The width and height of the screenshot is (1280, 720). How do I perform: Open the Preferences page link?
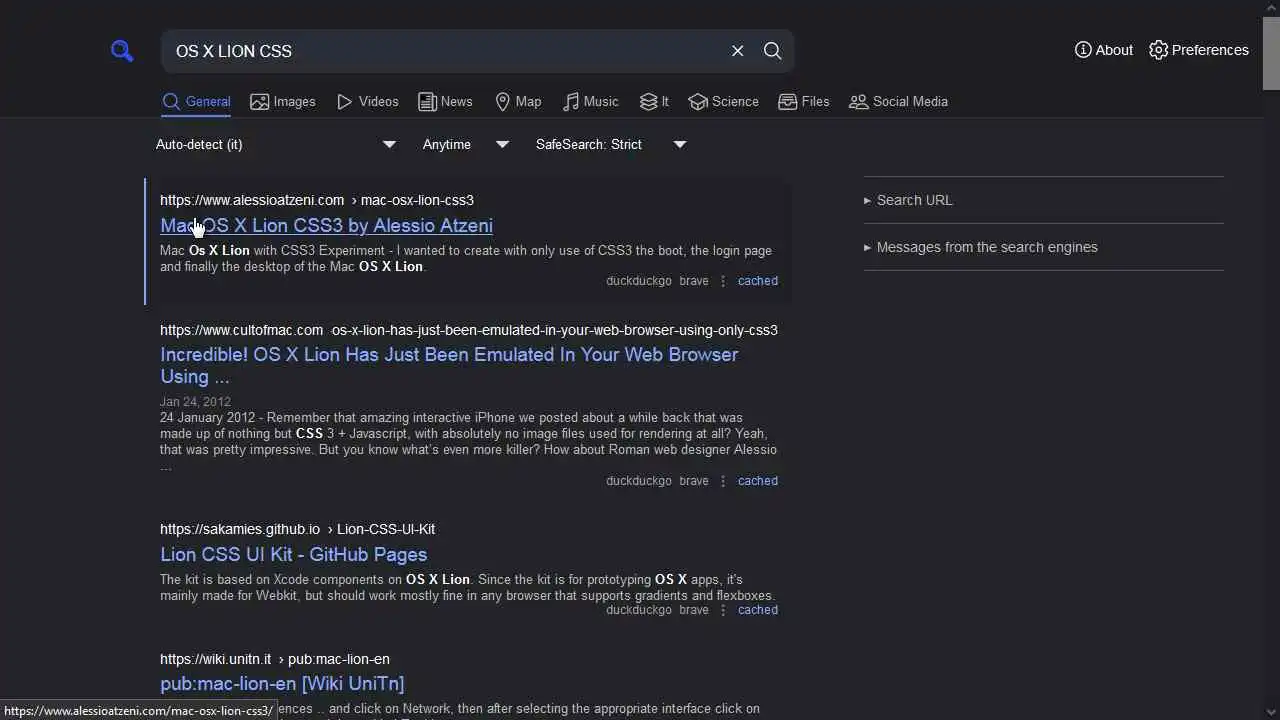click(x=1199, y=50)
